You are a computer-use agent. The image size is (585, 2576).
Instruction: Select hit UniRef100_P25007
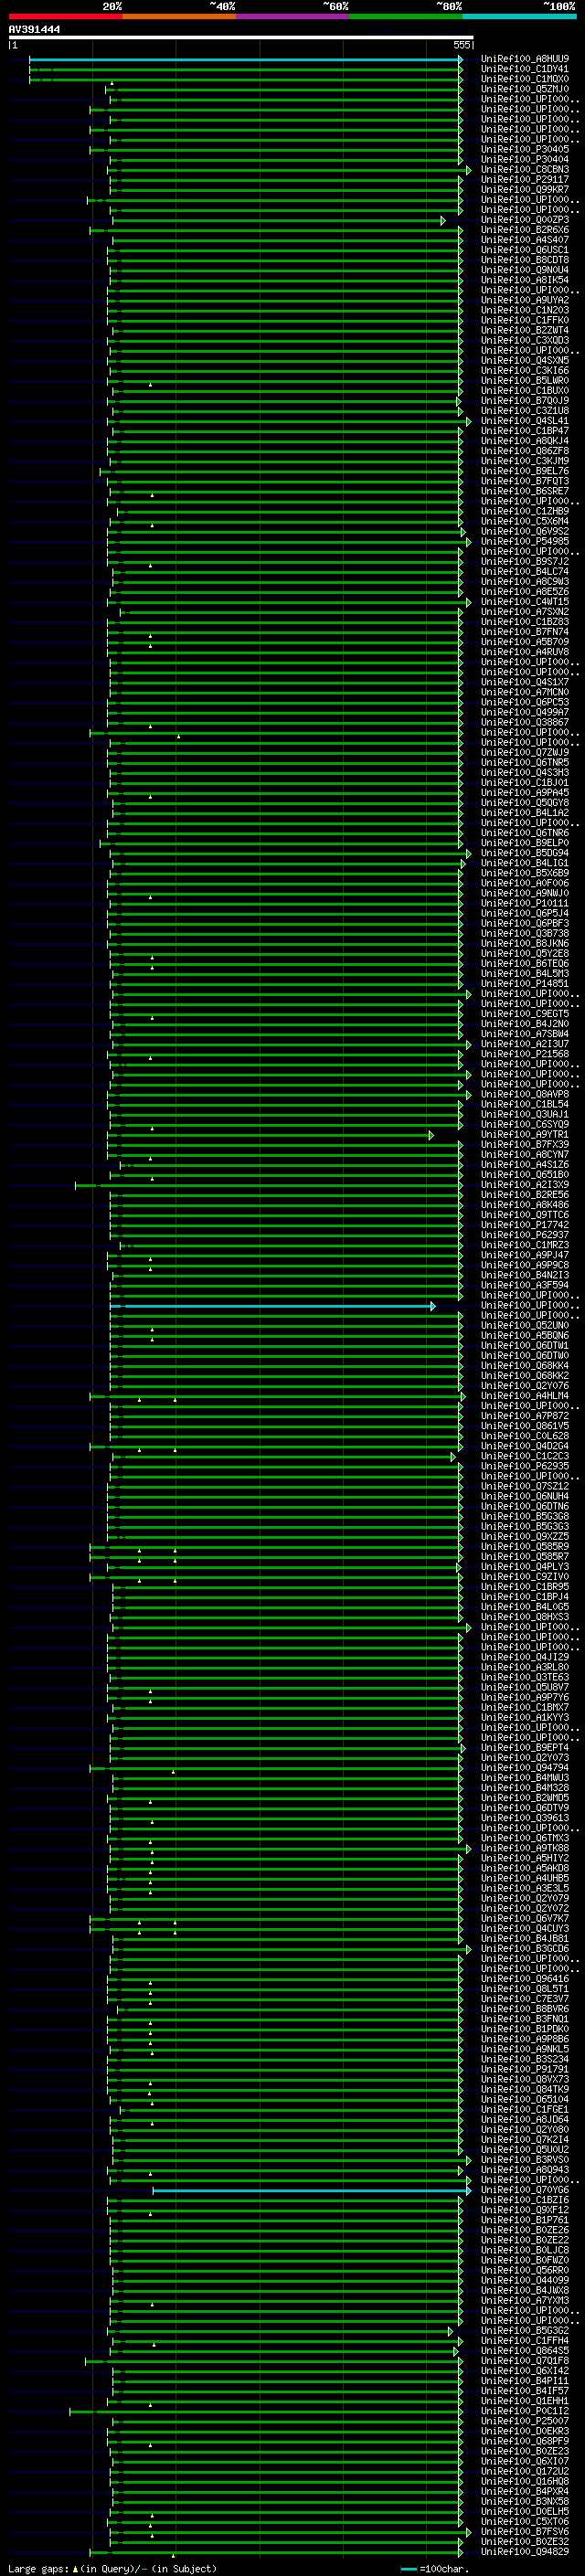pos(525,2421)
